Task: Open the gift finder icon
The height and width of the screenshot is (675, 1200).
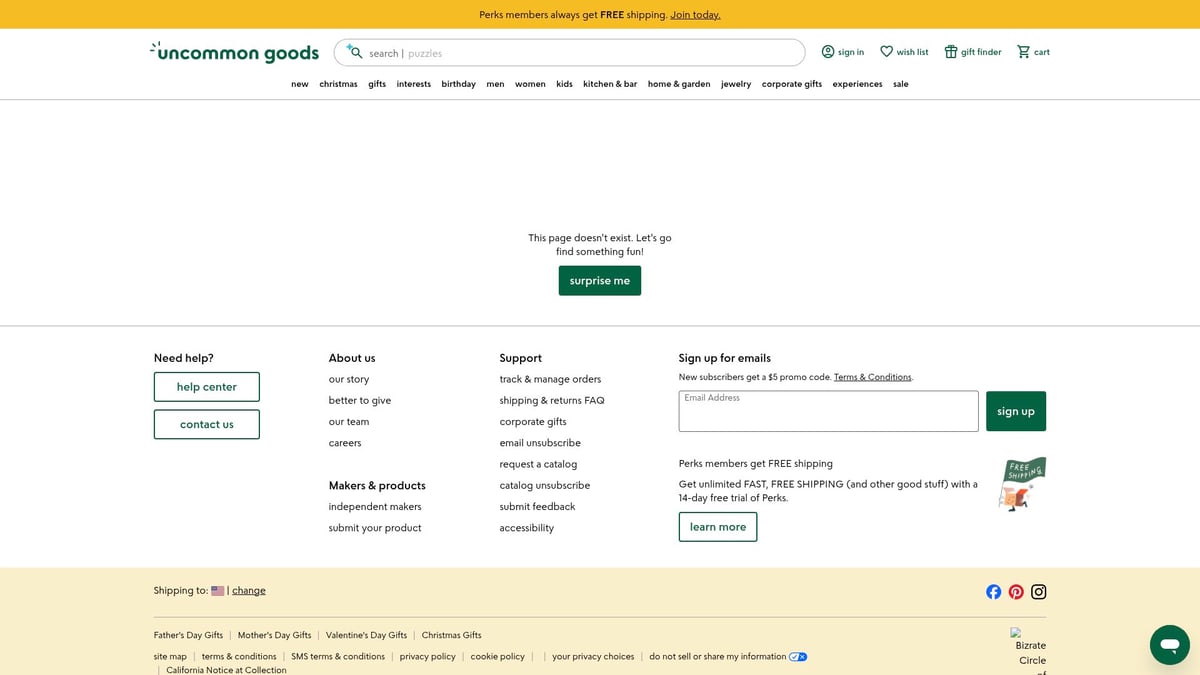Action: [950, 52]
